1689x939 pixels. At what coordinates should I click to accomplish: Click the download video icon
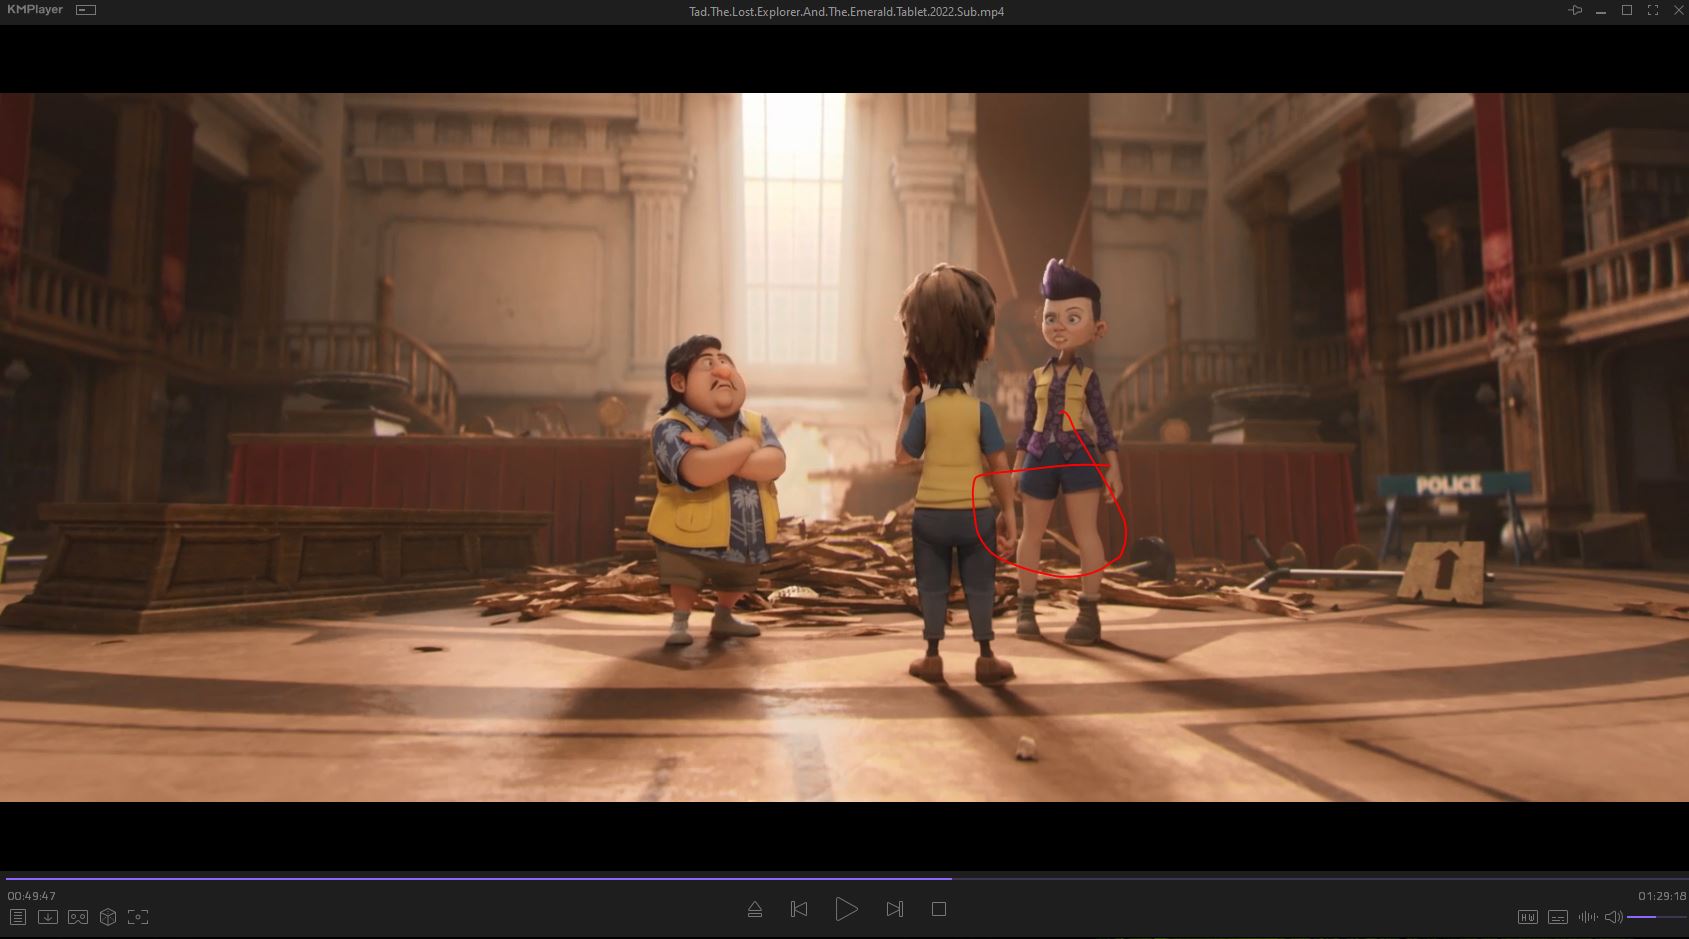[47, 917]
